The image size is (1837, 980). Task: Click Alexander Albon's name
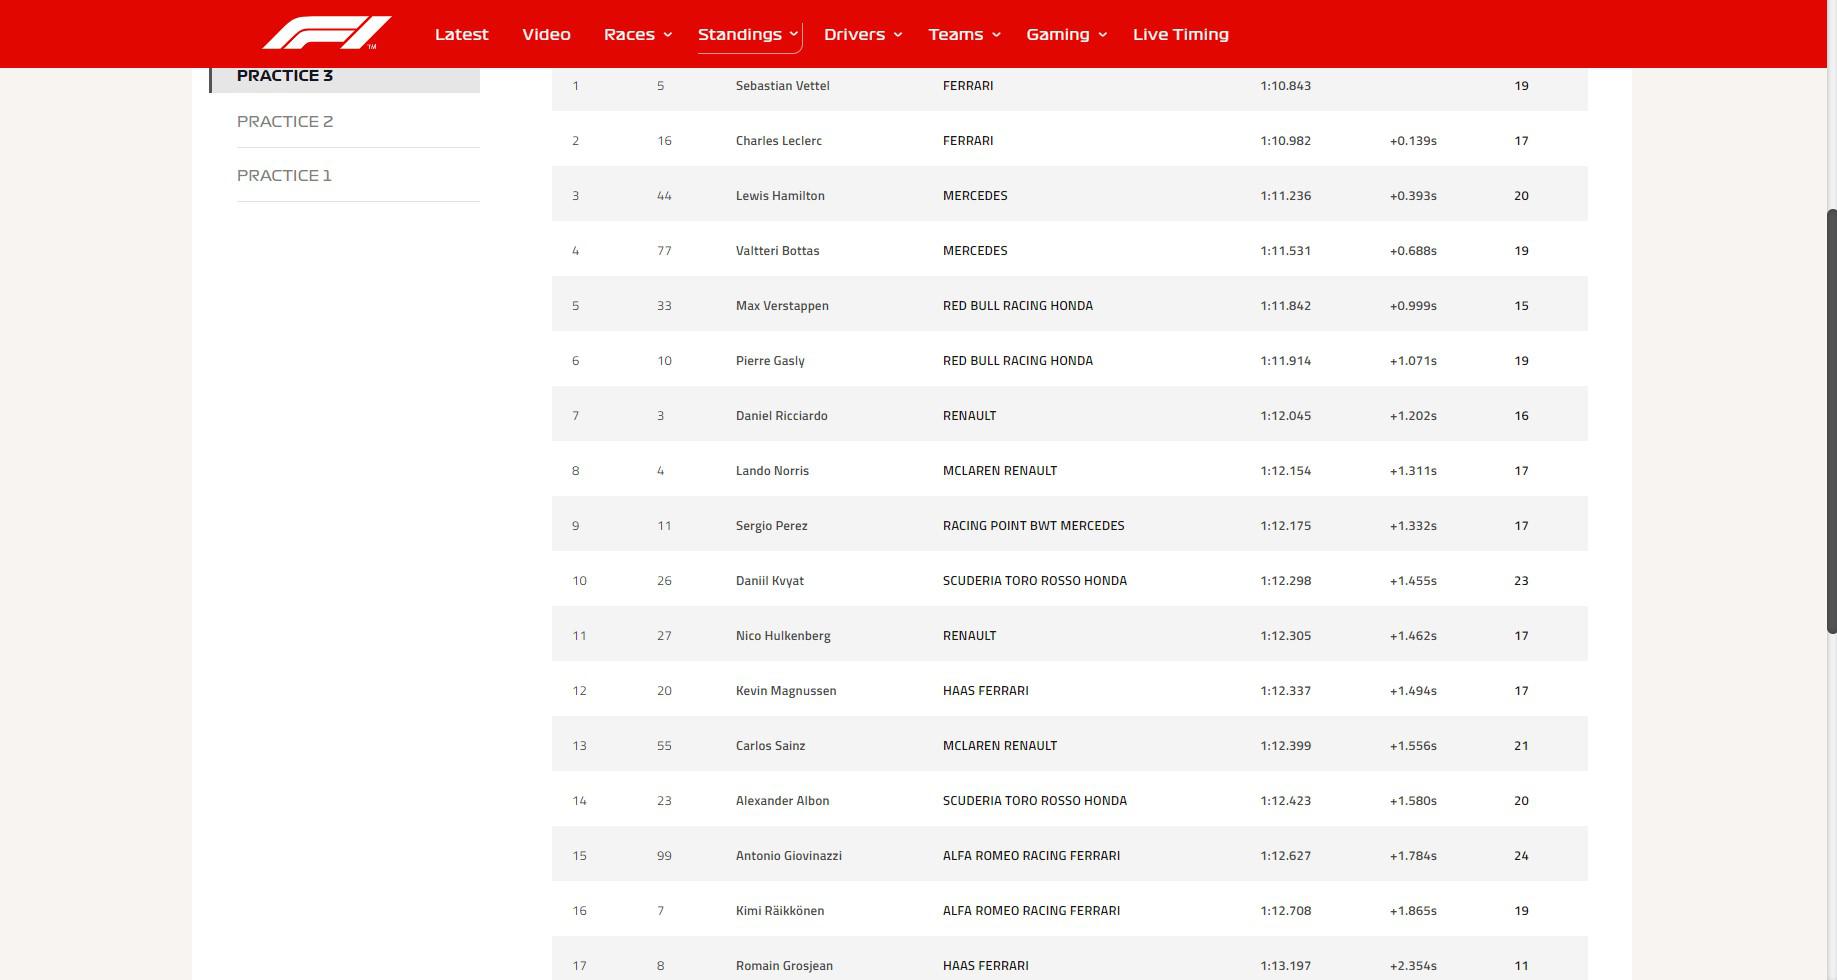point(782,801)
